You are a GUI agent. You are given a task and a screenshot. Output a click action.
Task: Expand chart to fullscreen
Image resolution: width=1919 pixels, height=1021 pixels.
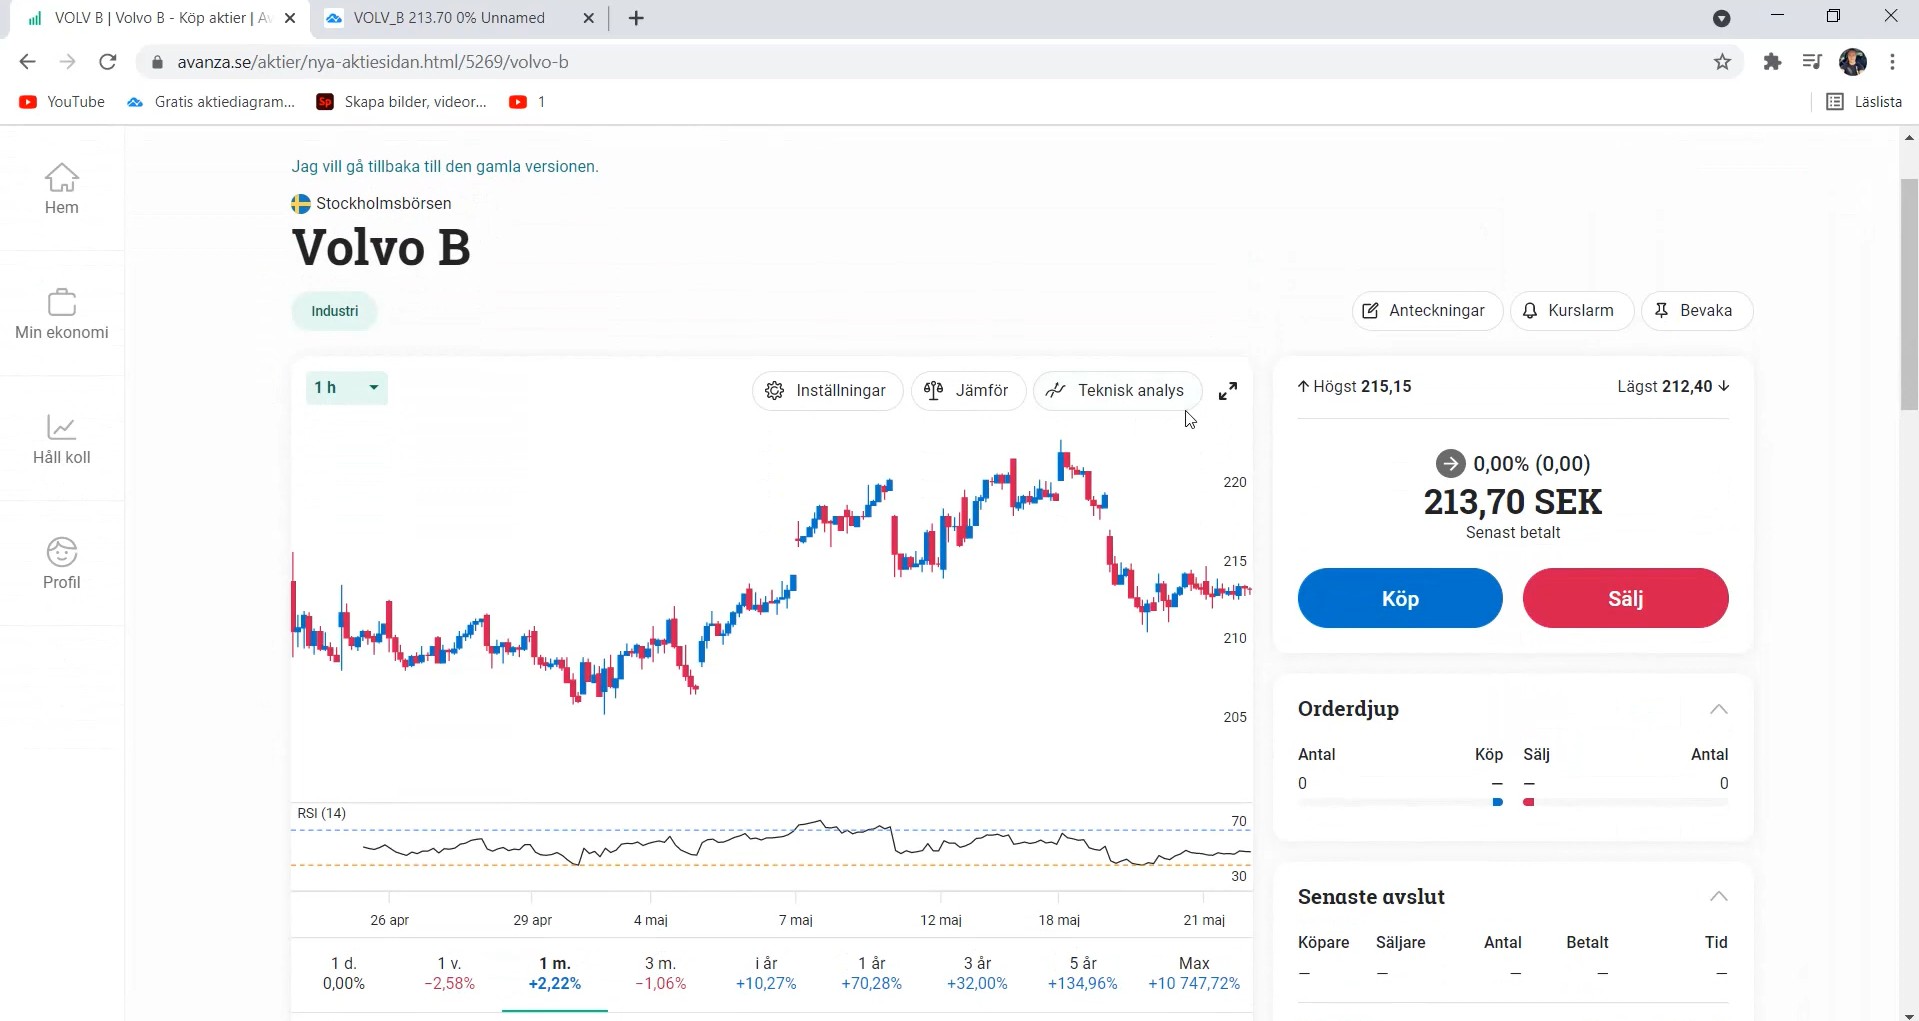[1228, 391]
